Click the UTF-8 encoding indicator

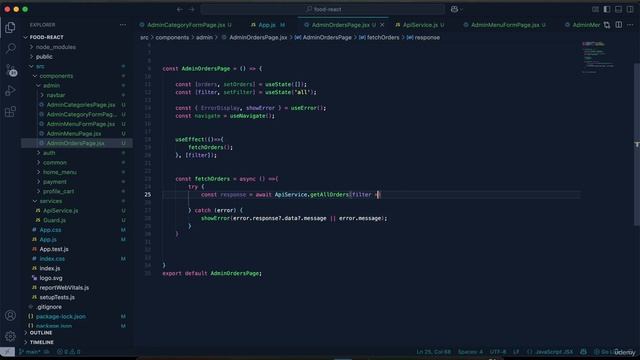498,351
